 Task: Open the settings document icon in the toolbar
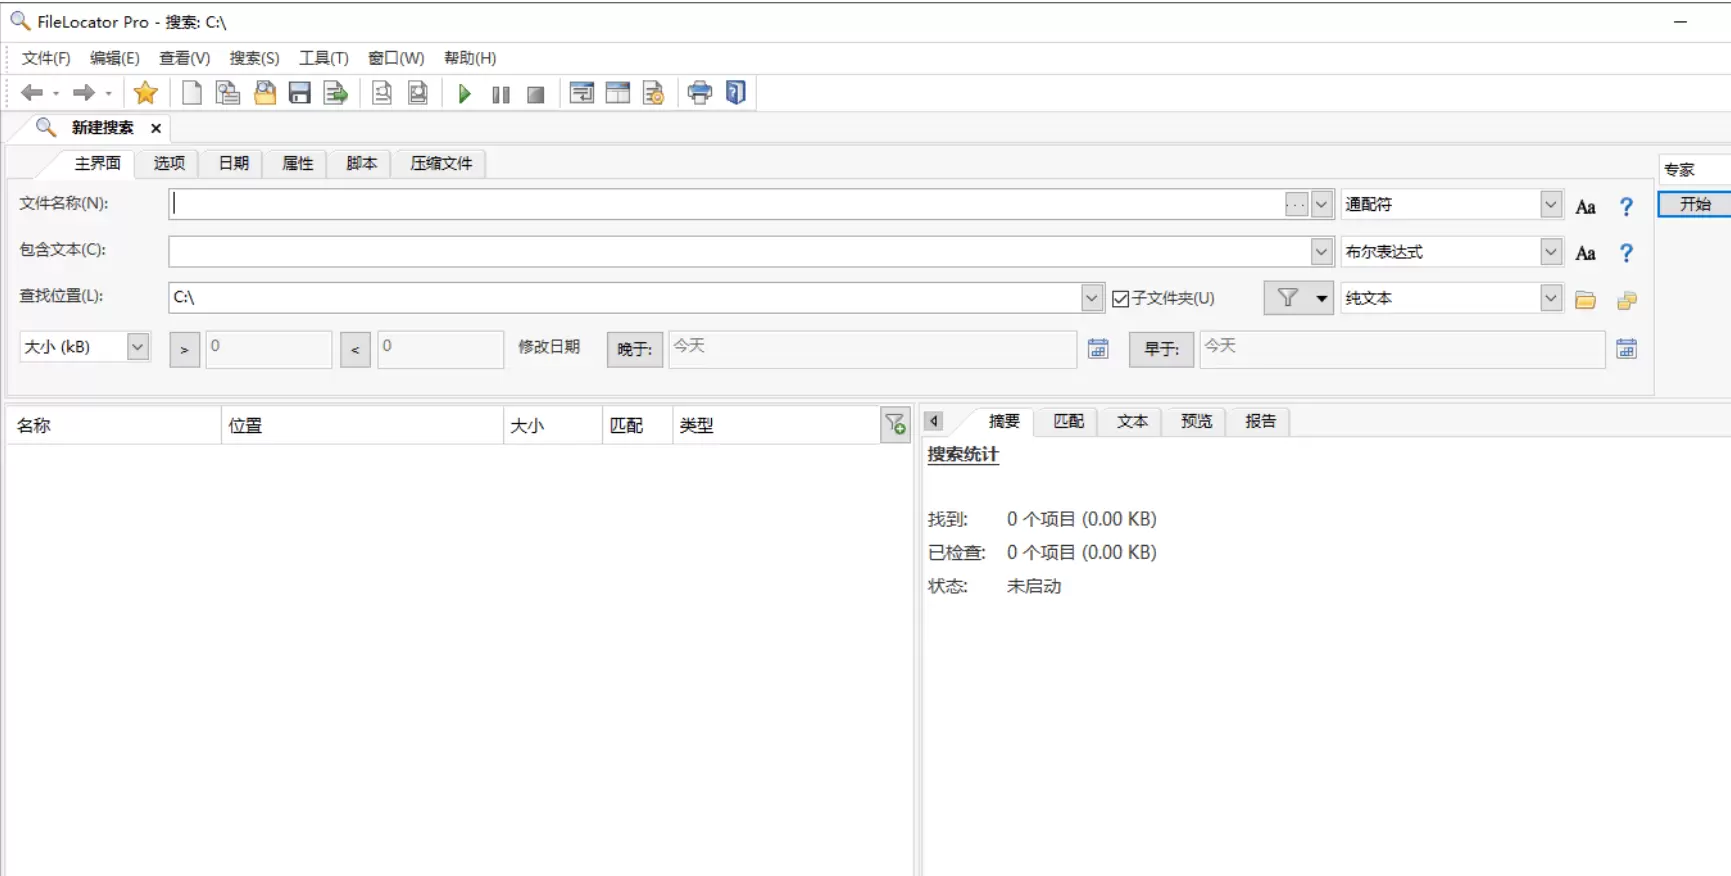pos(654,93)
